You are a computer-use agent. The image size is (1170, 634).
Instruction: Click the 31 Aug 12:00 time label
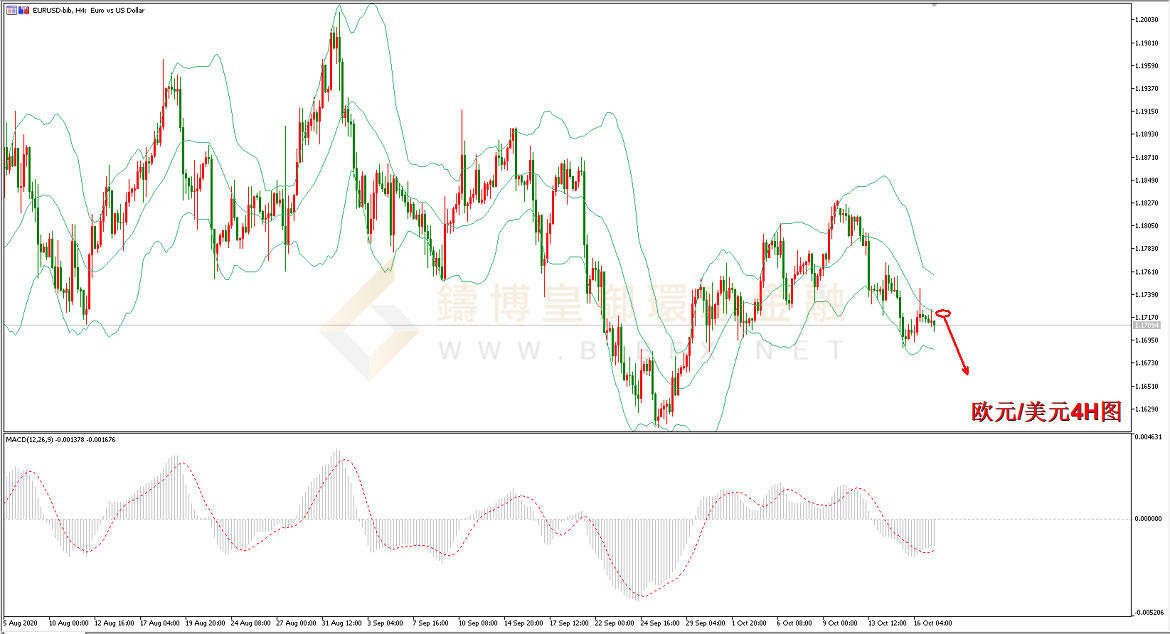[x=342, y=623]
